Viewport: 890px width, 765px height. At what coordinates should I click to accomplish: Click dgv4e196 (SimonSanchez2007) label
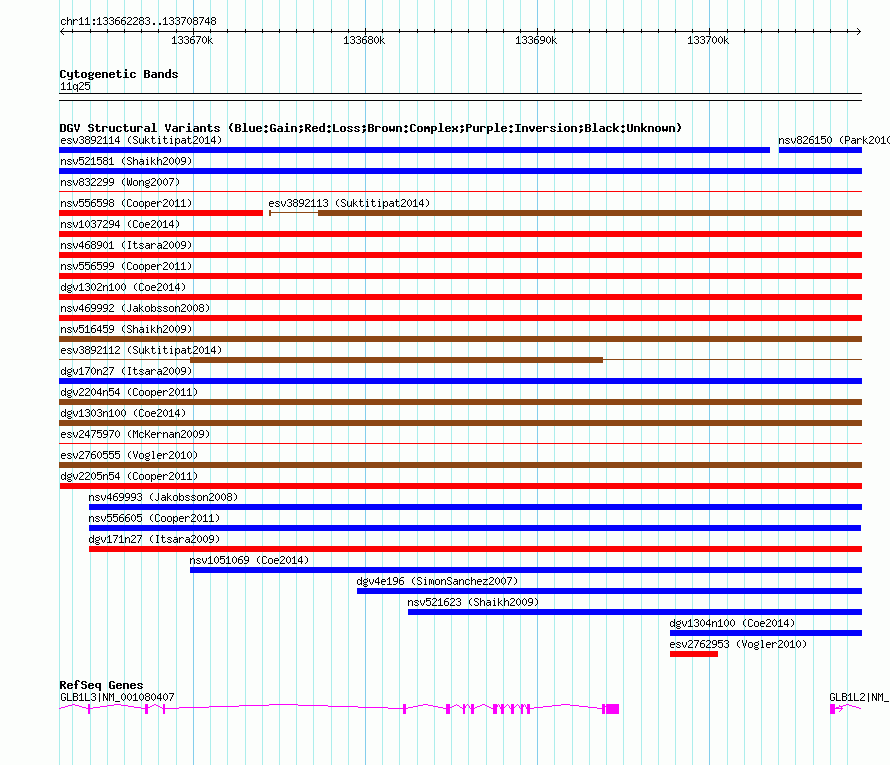437,581
